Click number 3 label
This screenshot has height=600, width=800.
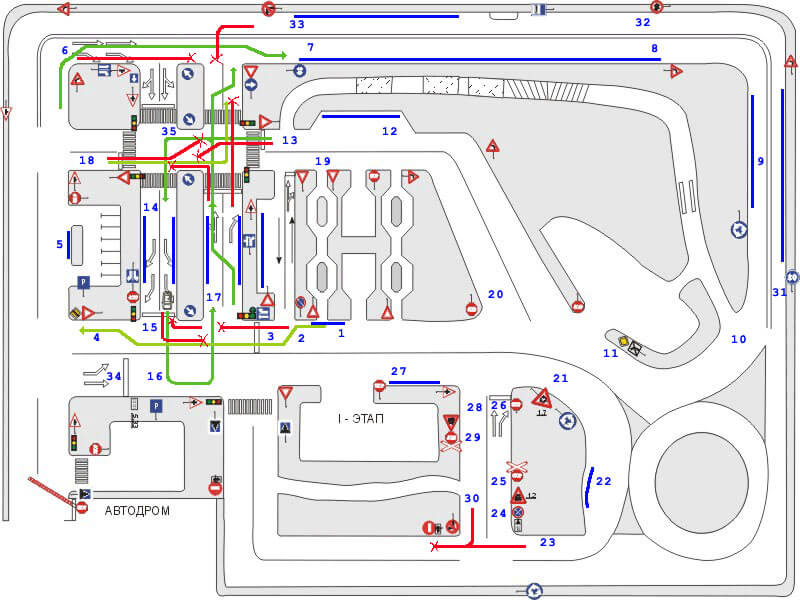(x=271, y=336)
